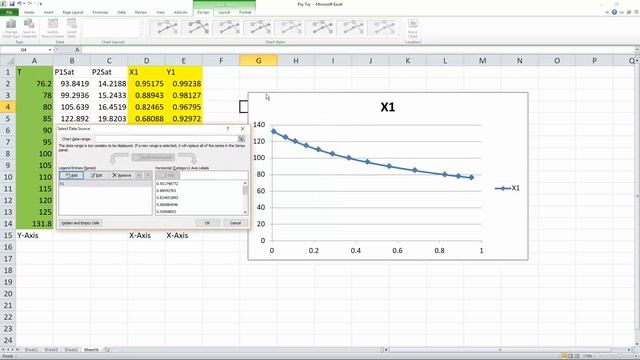Click the Select All corner button
Image resolution: width=640 pixels, height=360 pixels.
(8, 61)
